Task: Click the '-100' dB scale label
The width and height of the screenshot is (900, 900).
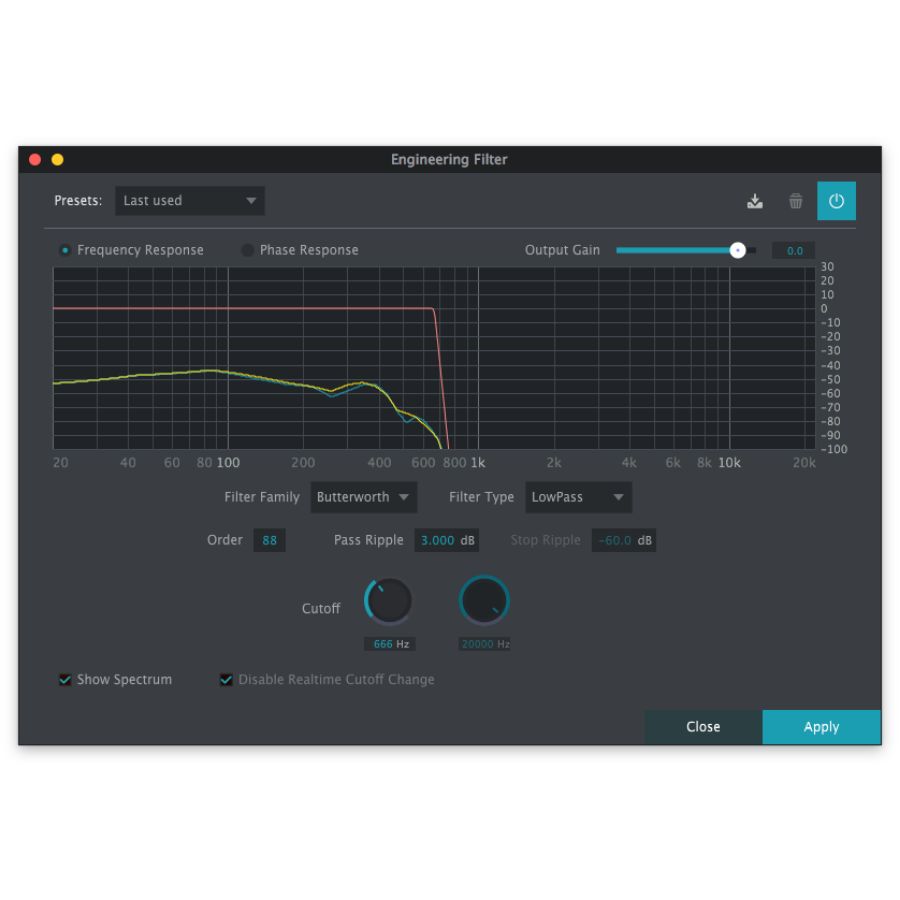Action: click(x=834, y=449)
